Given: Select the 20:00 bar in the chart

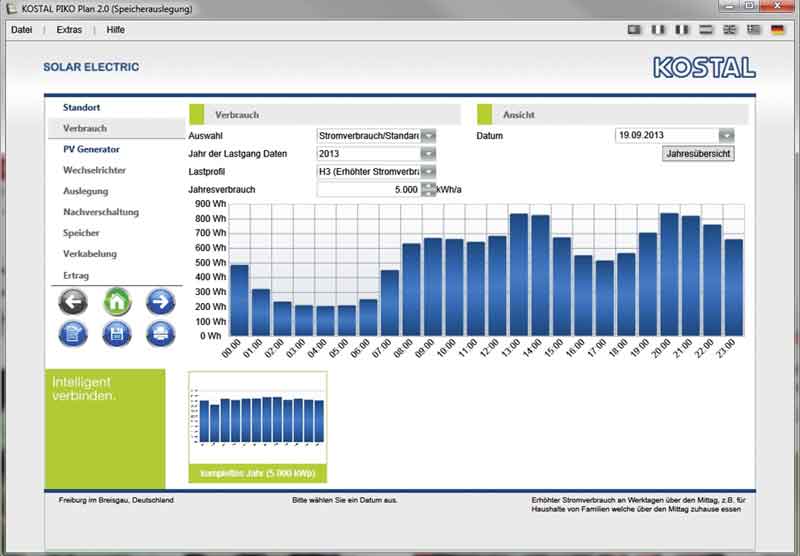Looking at the screenshot, I should (669, 274).
